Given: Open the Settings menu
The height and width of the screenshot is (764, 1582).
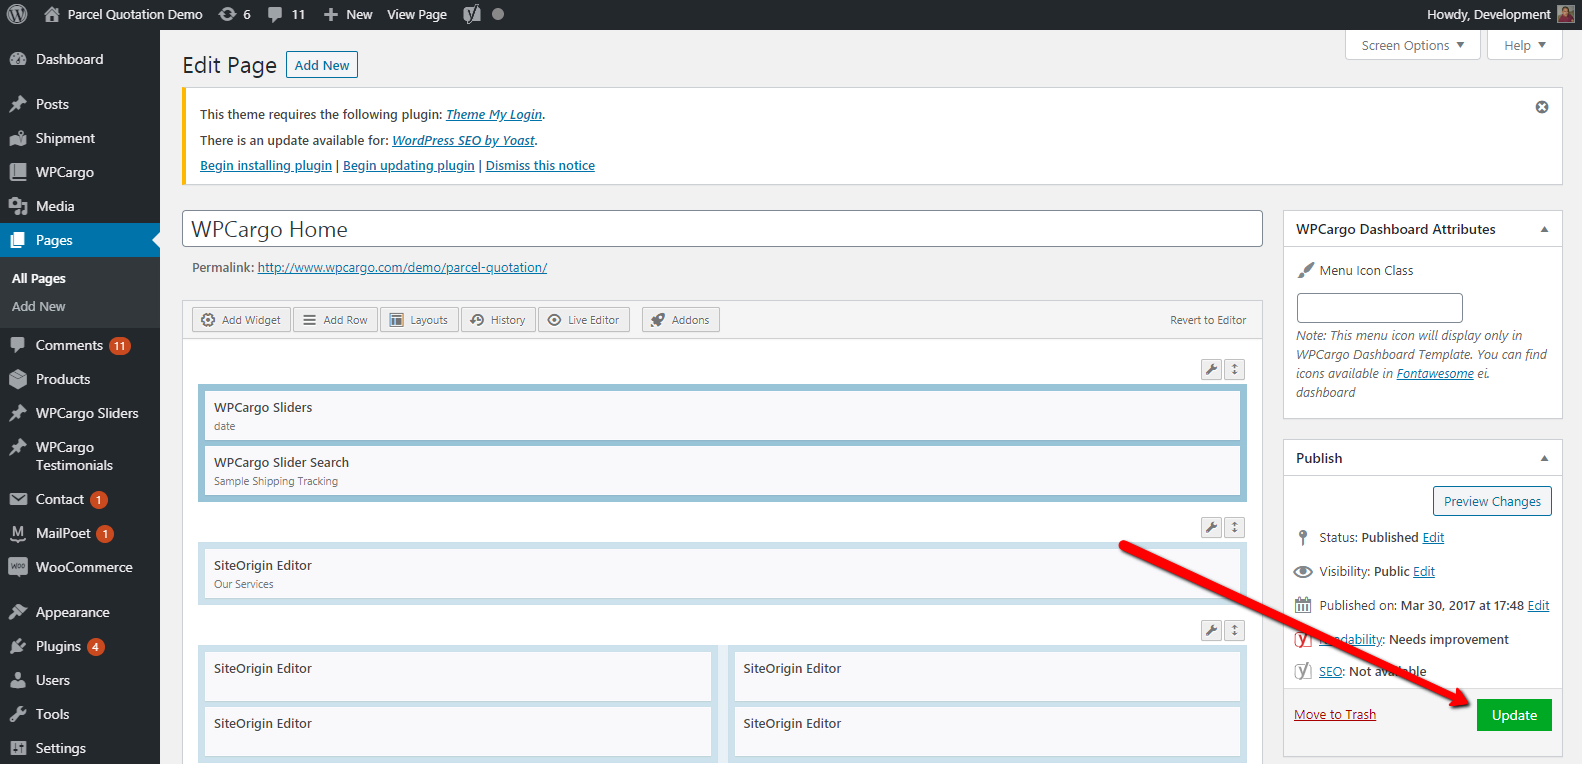Looking at the screenshot, I should [80, 748].
